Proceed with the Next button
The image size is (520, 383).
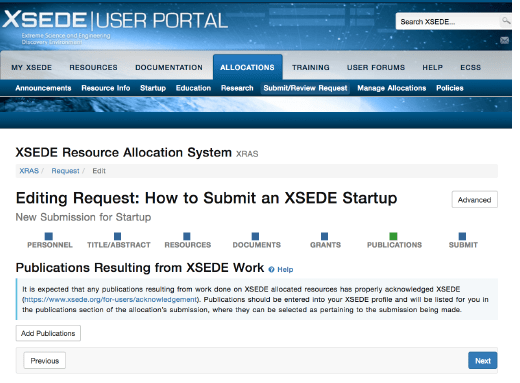(483, 361)
